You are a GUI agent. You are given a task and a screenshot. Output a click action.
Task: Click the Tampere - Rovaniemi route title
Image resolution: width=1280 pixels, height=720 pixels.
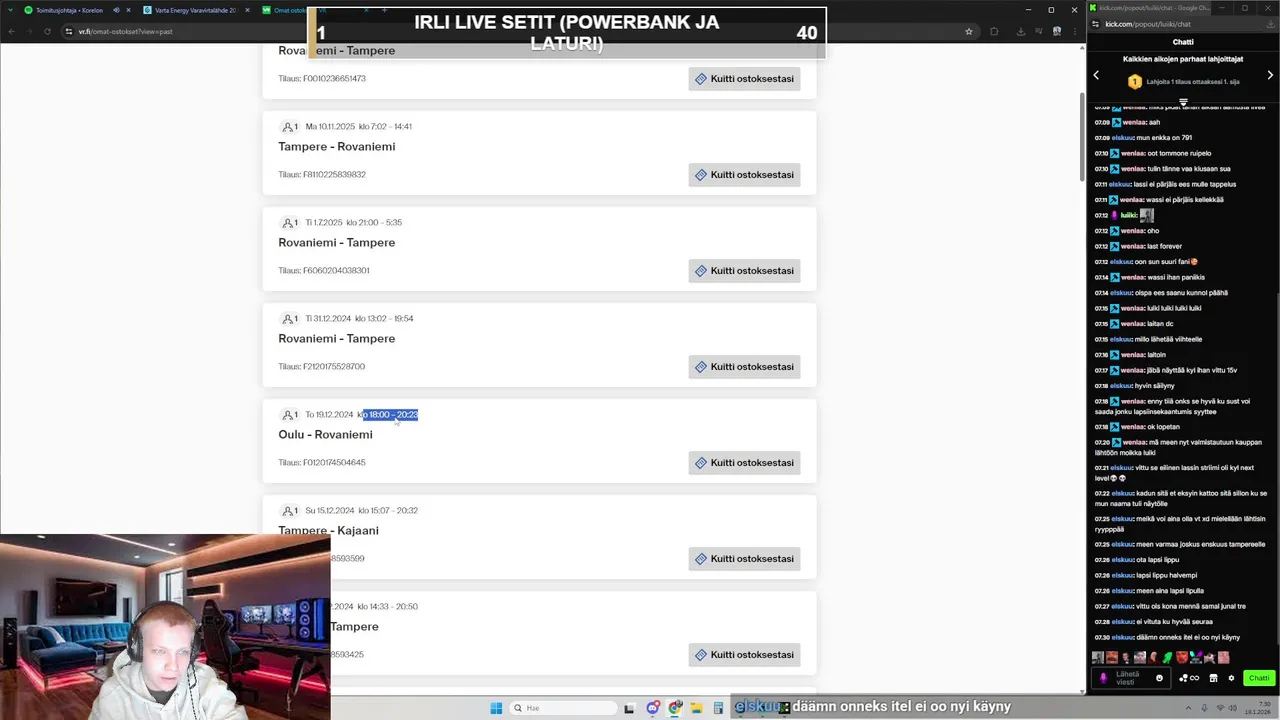(336, 146)
